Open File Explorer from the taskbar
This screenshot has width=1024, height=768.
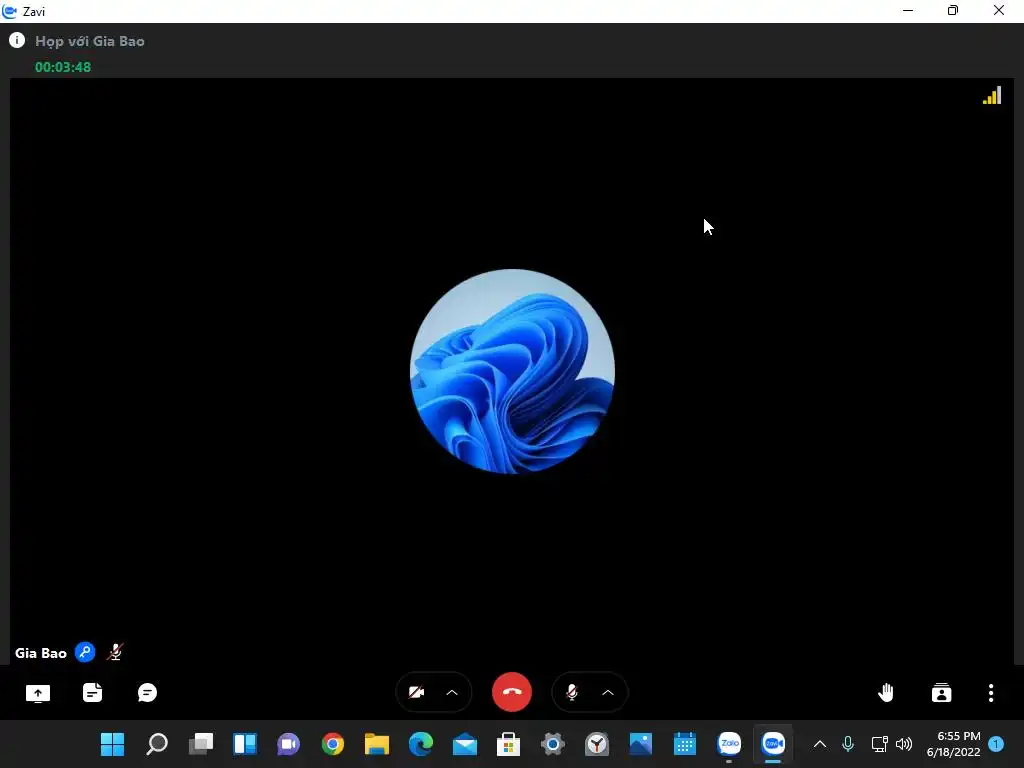coord(377,744)
